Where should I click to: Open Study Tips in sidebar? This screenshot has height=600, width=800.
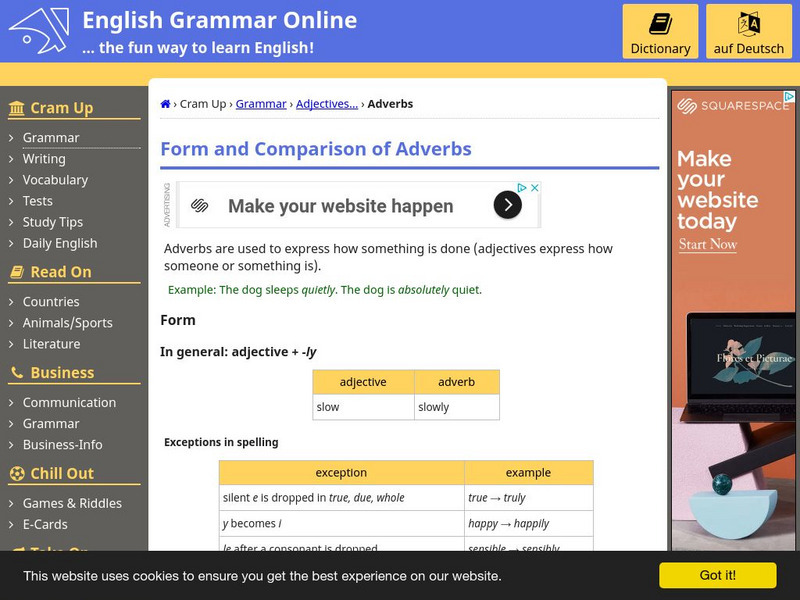coord(53,222)
